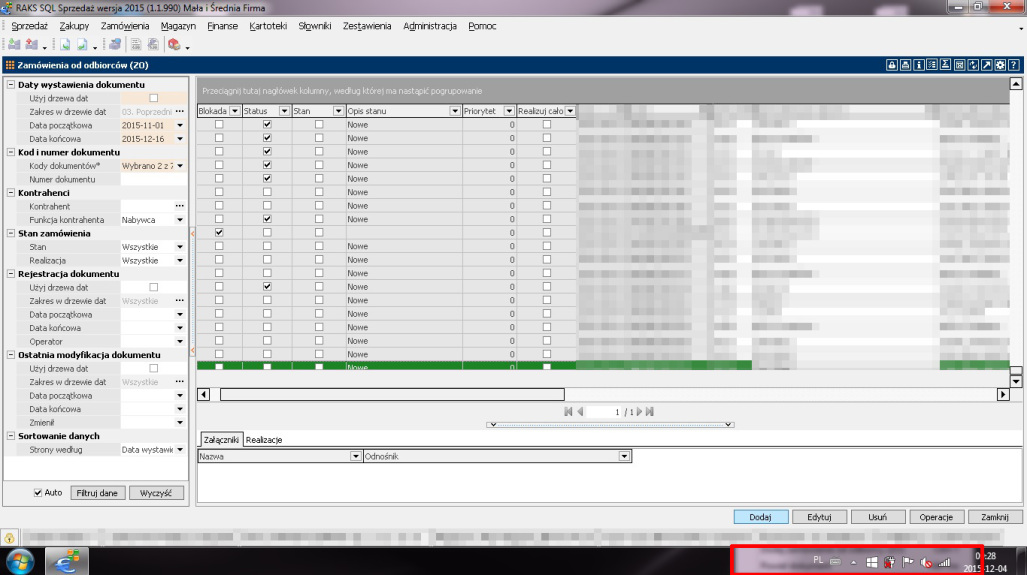
Task: Click the second document with green arrow icon
Action: tap(82, 45)
